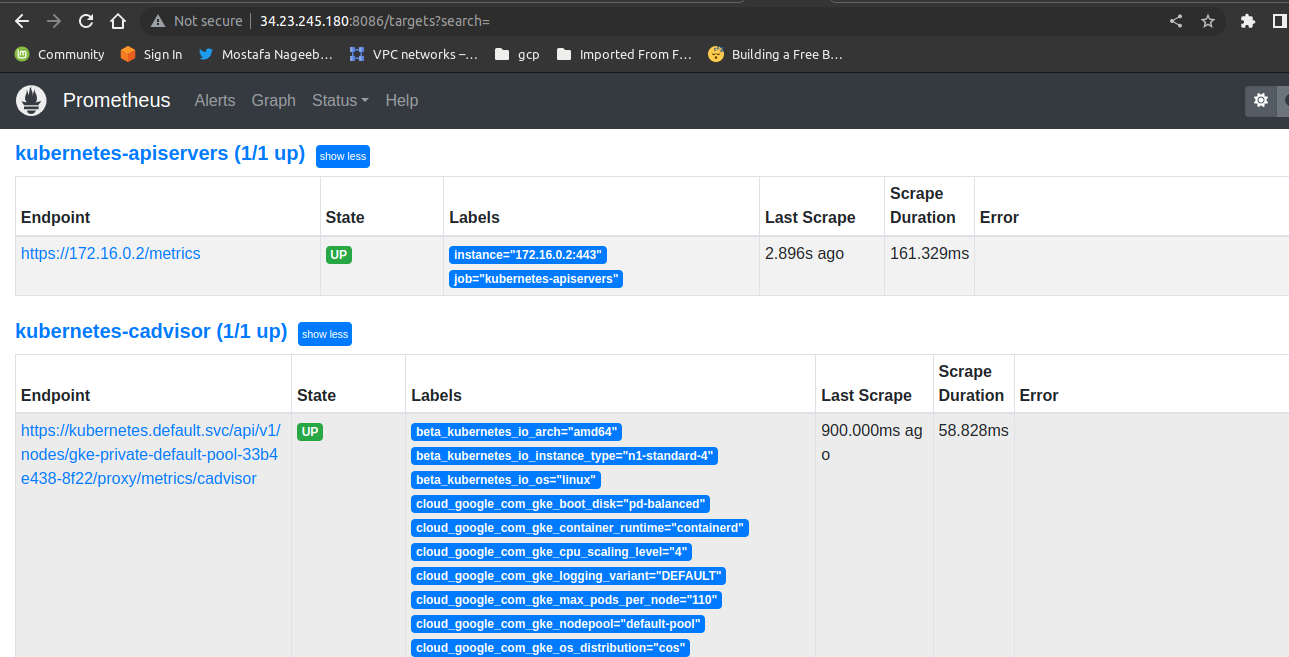Click the gke_cpu_scaling_level="4" label
Image resolution: width=1289 pixels, height=657 pixels.
(x=551, y=552)
